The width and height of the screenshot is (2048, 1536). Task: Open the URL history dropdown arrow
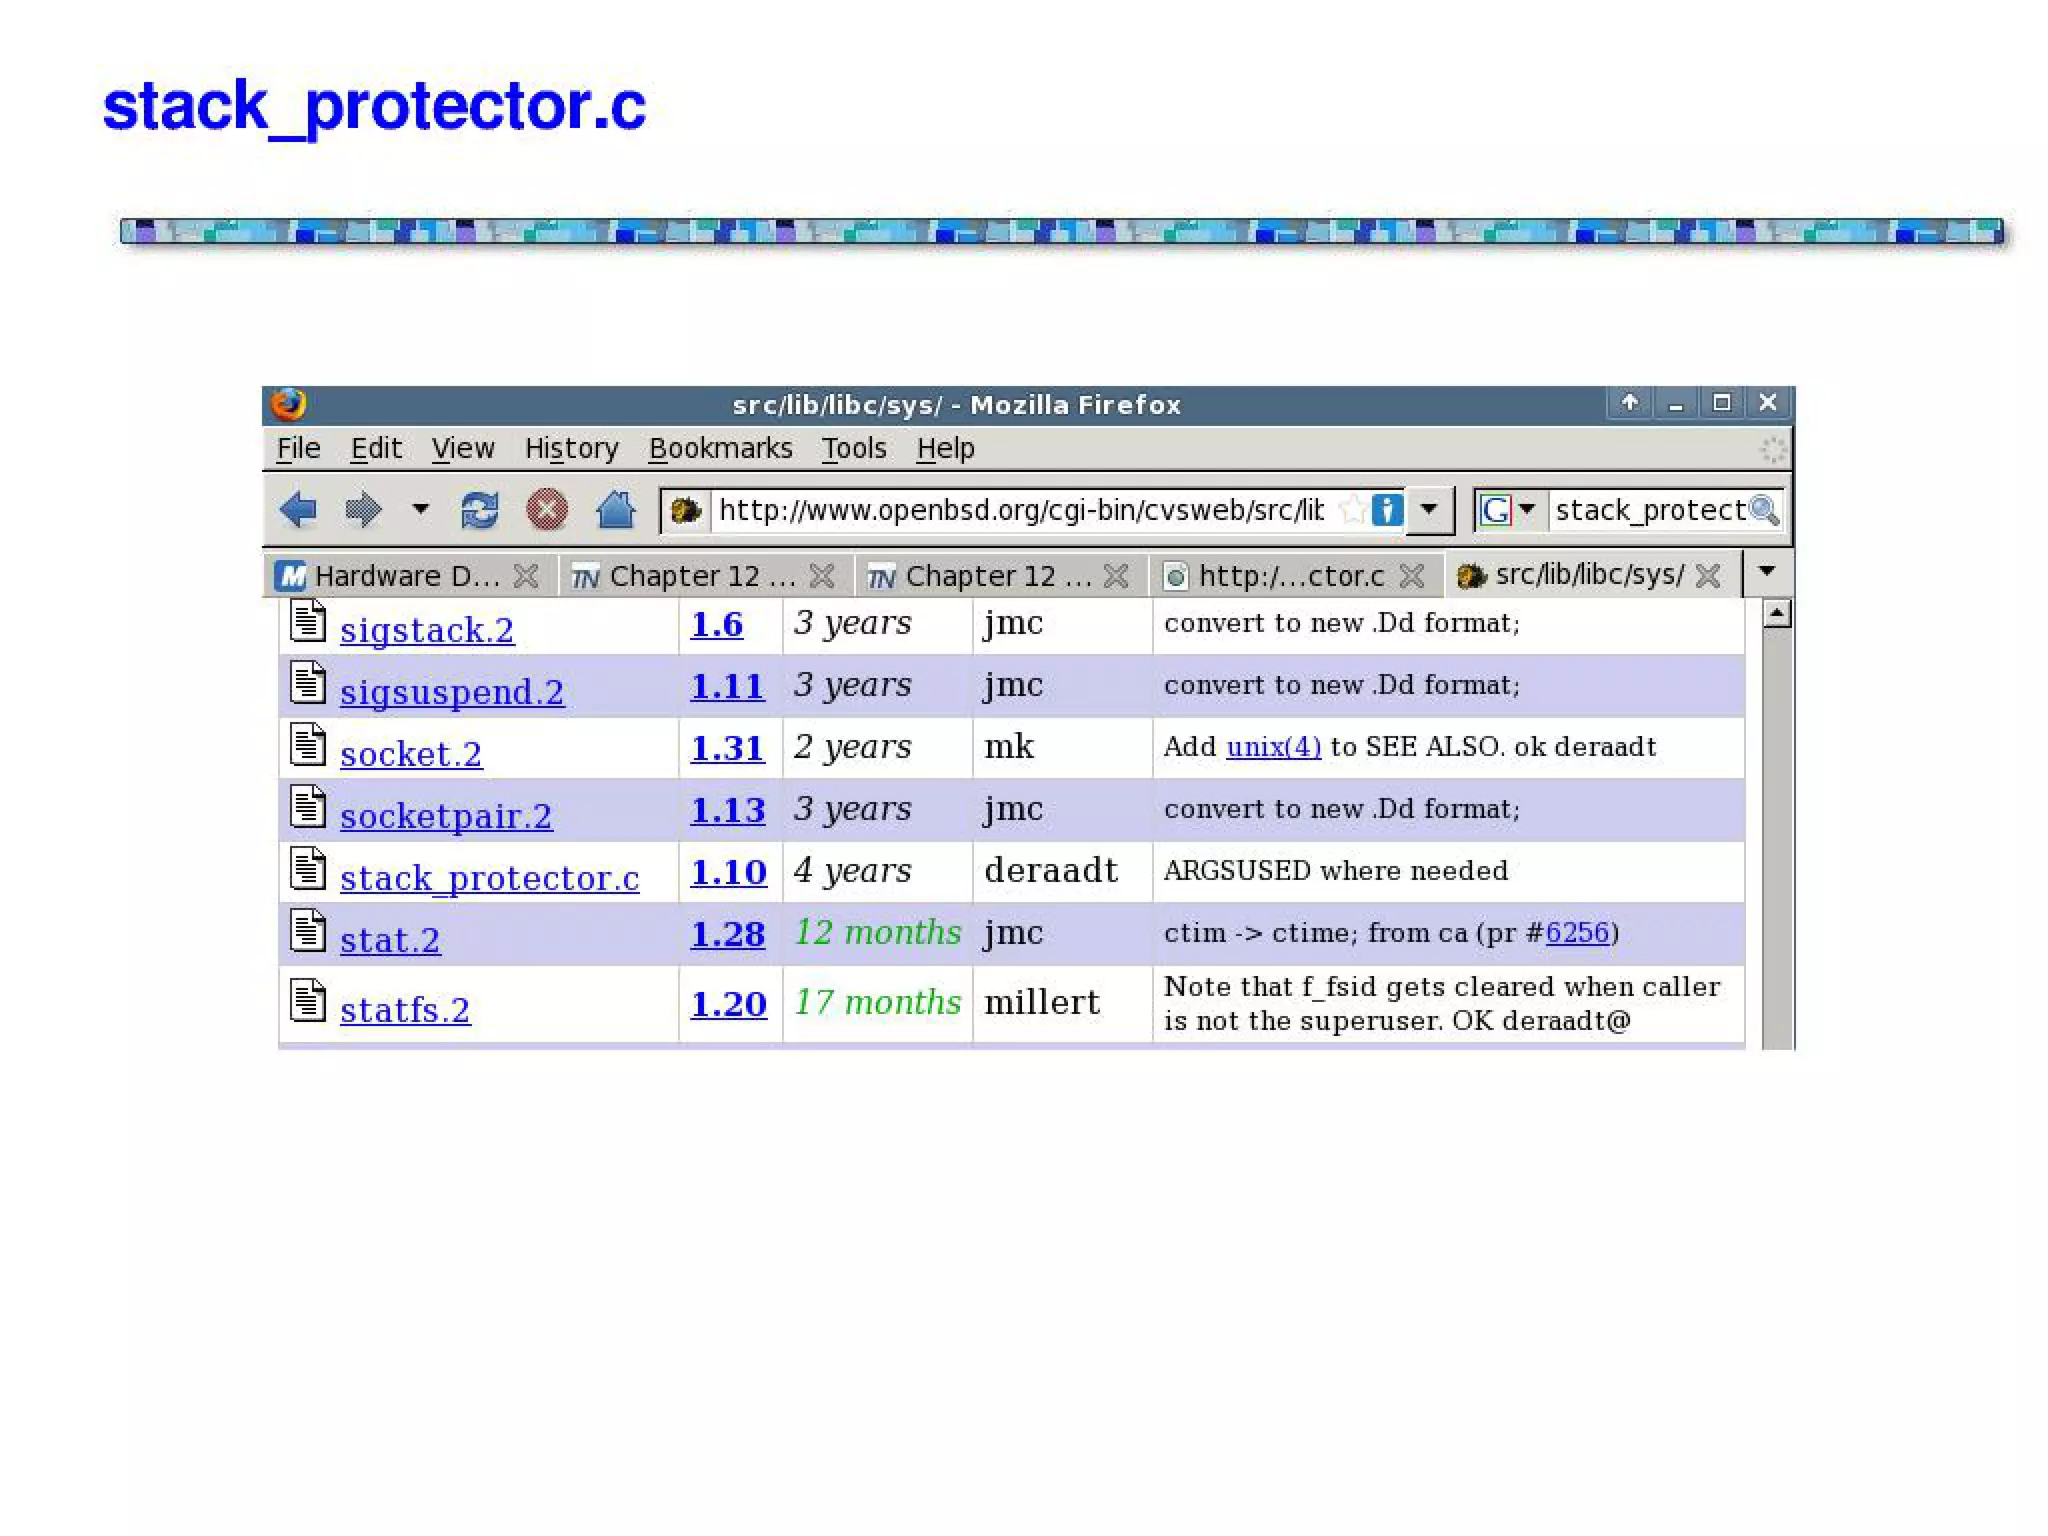point(1429,509)
